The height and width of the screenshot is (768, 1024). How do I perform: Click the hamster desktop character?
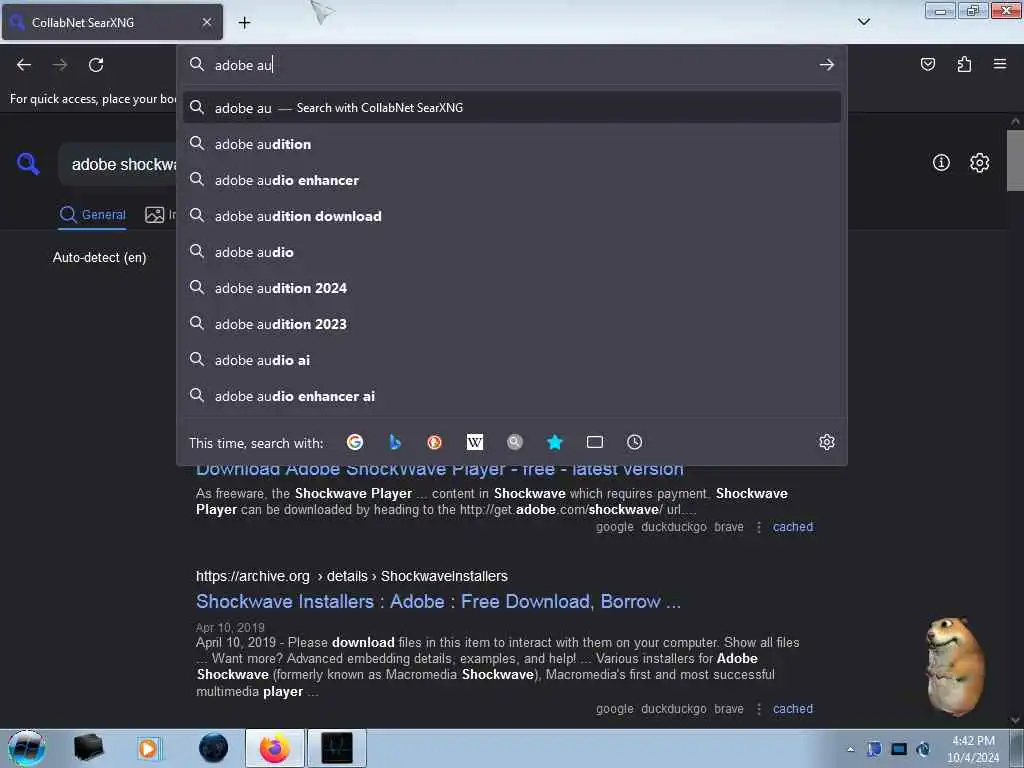point(955,666)
